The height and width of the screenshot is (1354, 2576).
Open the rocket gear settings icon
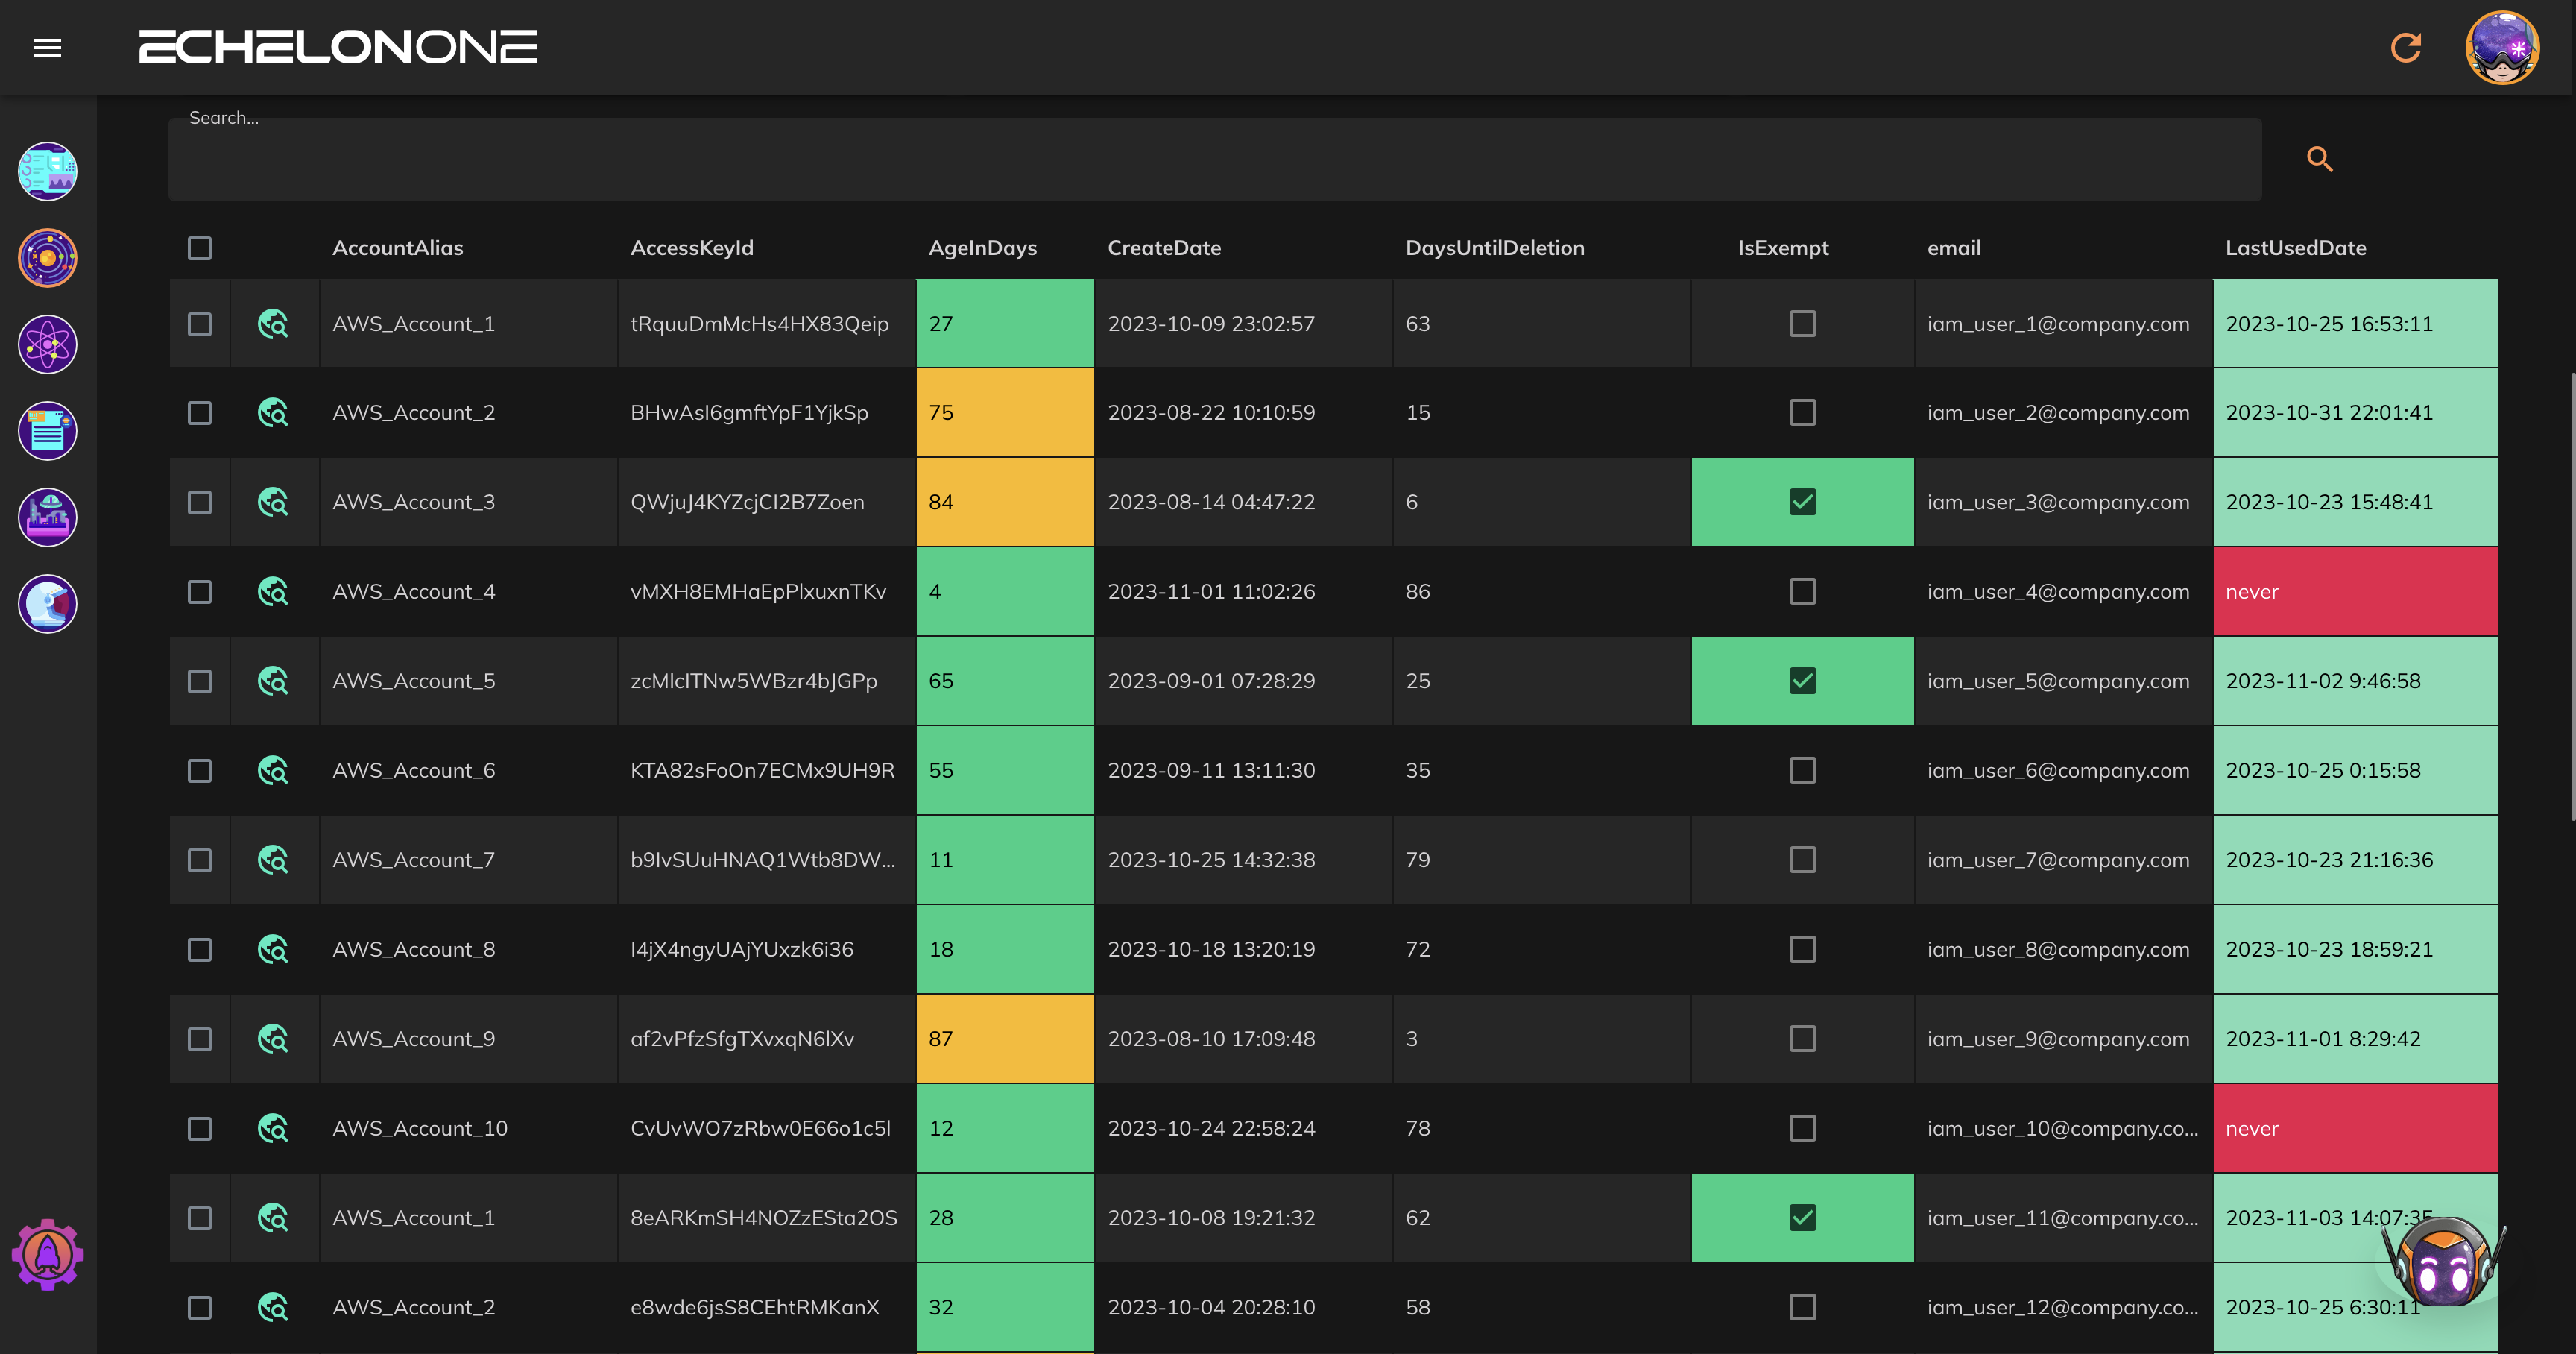(47, 1254)
